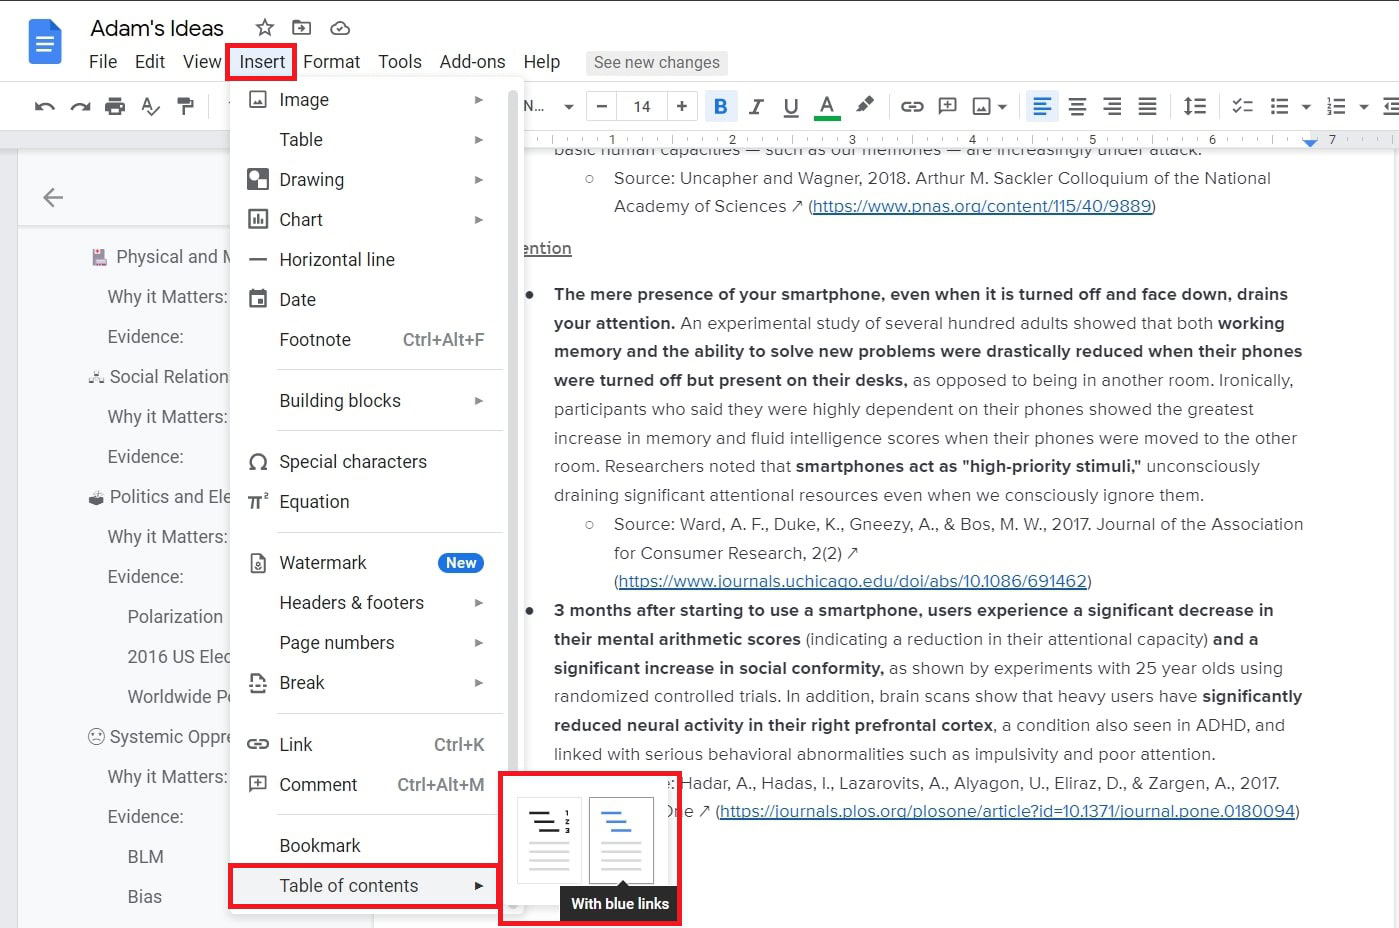The image size is (1399, 928).
Task: Click the Print icon in toolbar
Action: (115, 106)
